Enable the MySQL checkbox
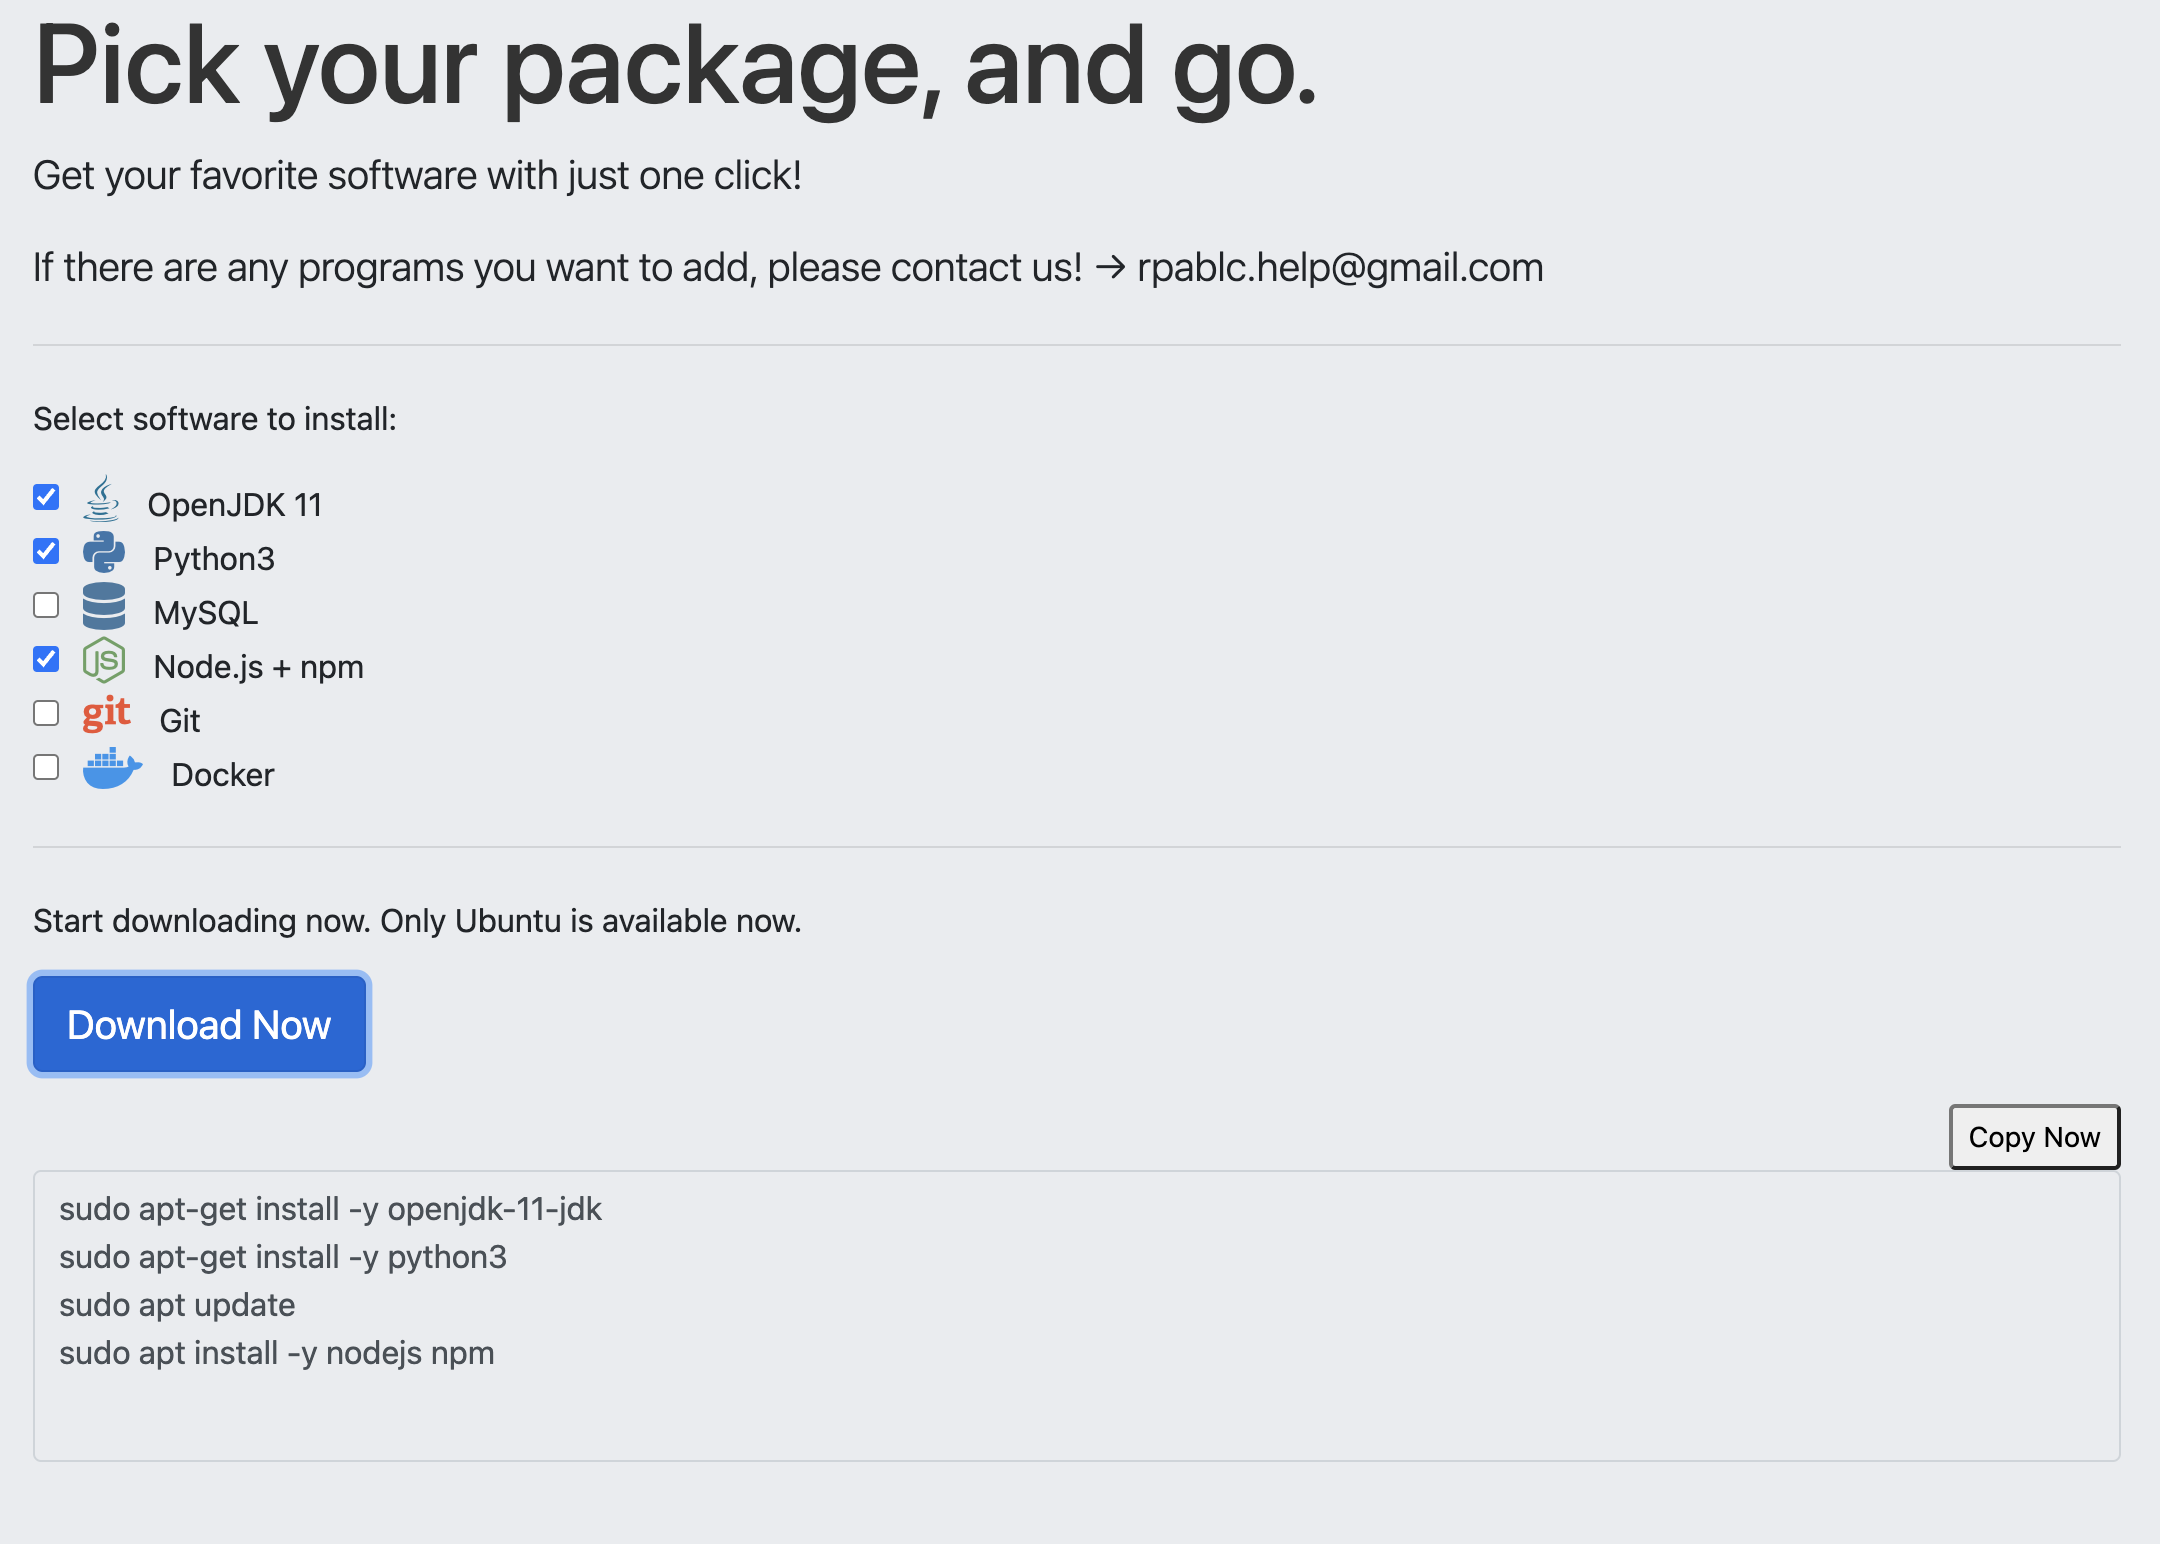Screen dimensions: 2160x1544 pyautogui.click(x=46, y=605)
